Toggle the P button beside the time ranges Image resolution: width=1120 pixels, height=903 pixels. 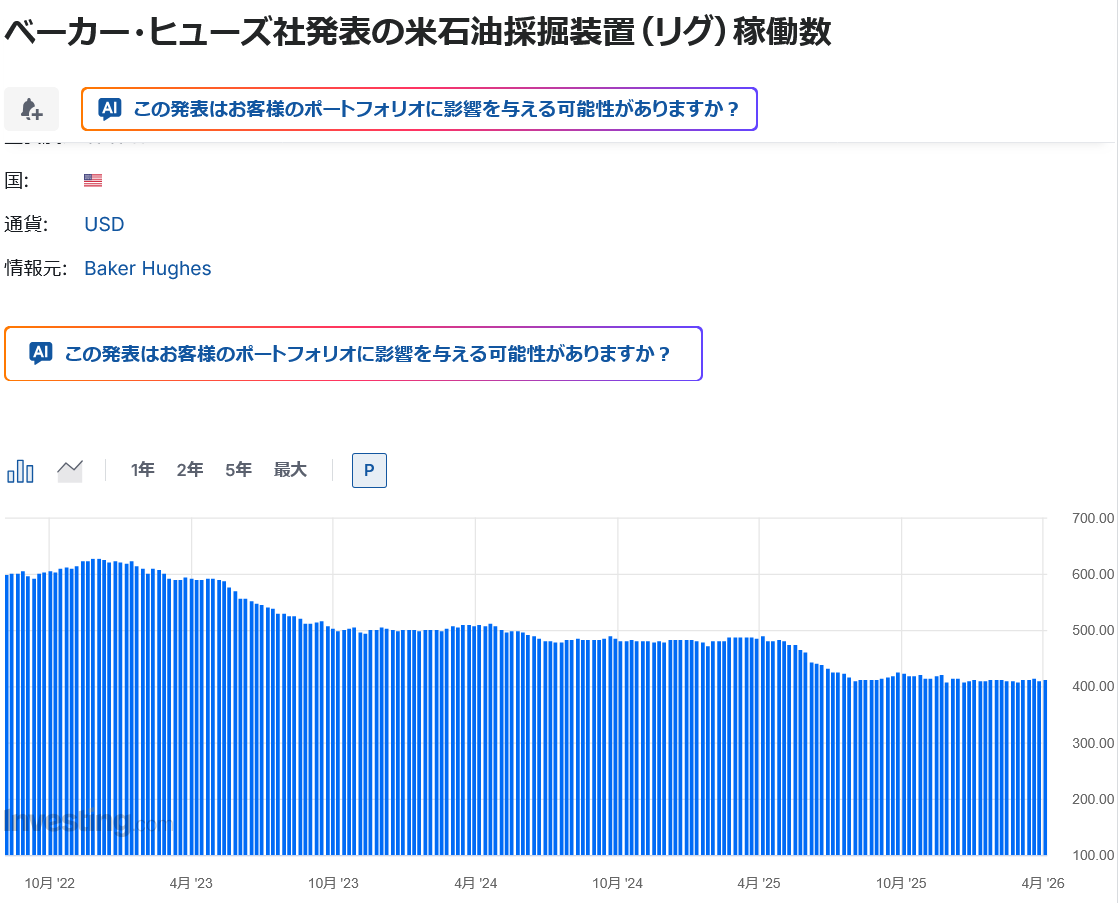click(x=369, y=470)
